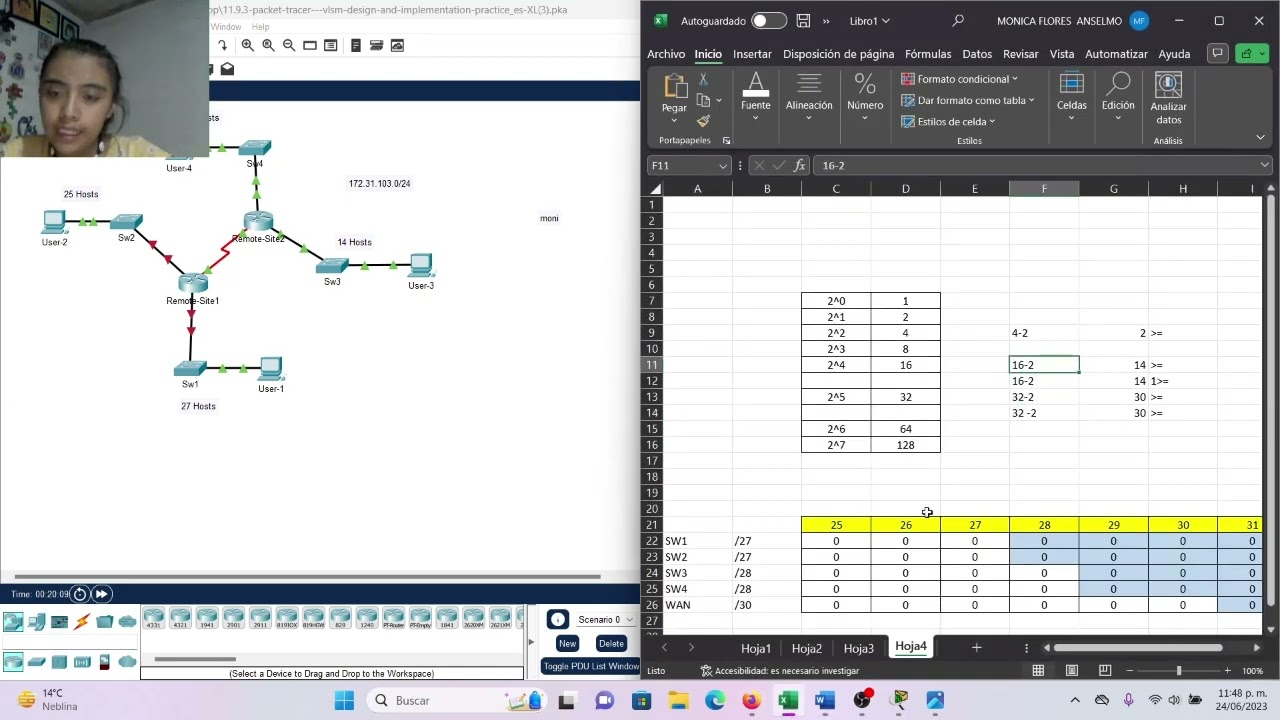Click the Delete scenario button
Image resolution: width=1280 pixels, height=720 pixels.
point(611,643)
